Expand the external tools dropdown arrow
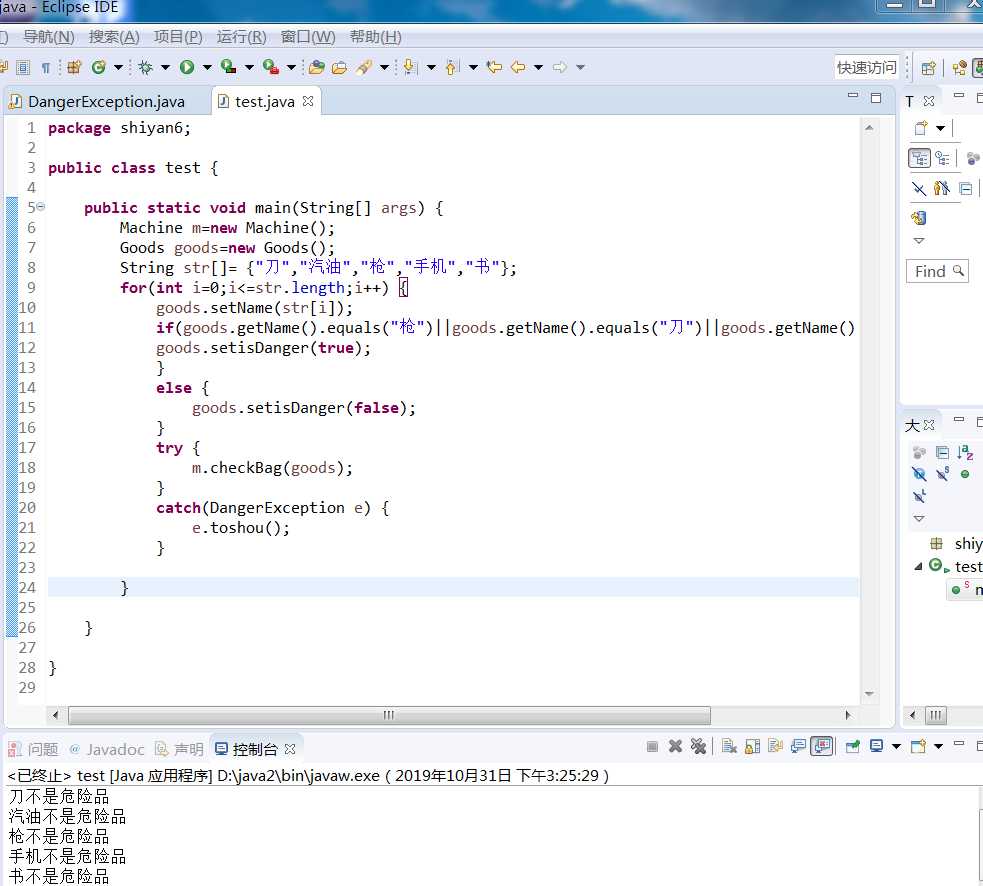This screenshot has height=886, width=983. coord(291,67)
